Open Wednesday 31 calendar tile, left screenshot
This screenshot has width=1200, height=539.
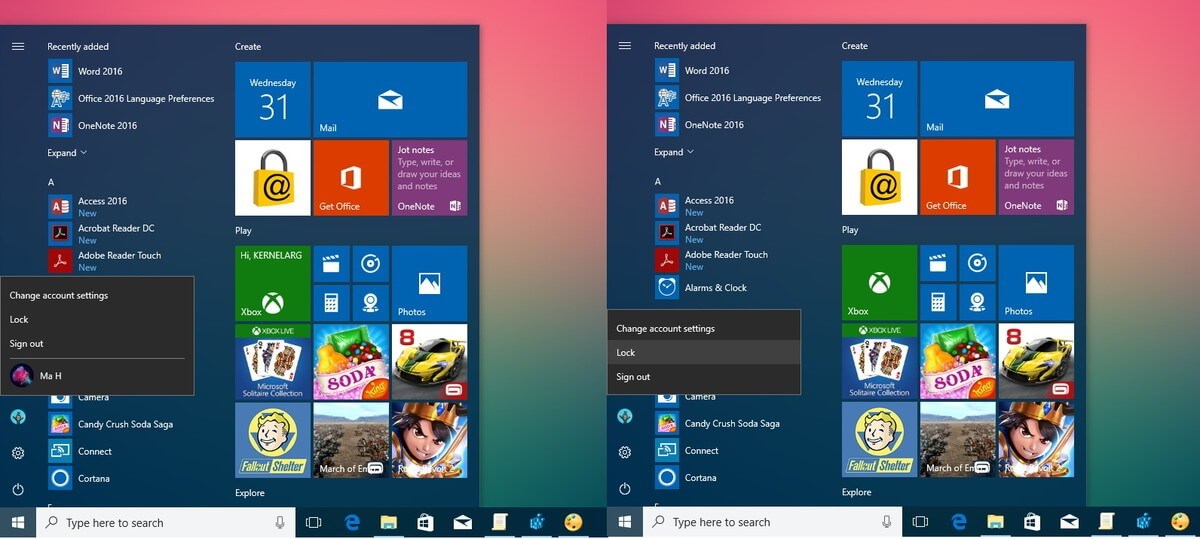(272, 99)
